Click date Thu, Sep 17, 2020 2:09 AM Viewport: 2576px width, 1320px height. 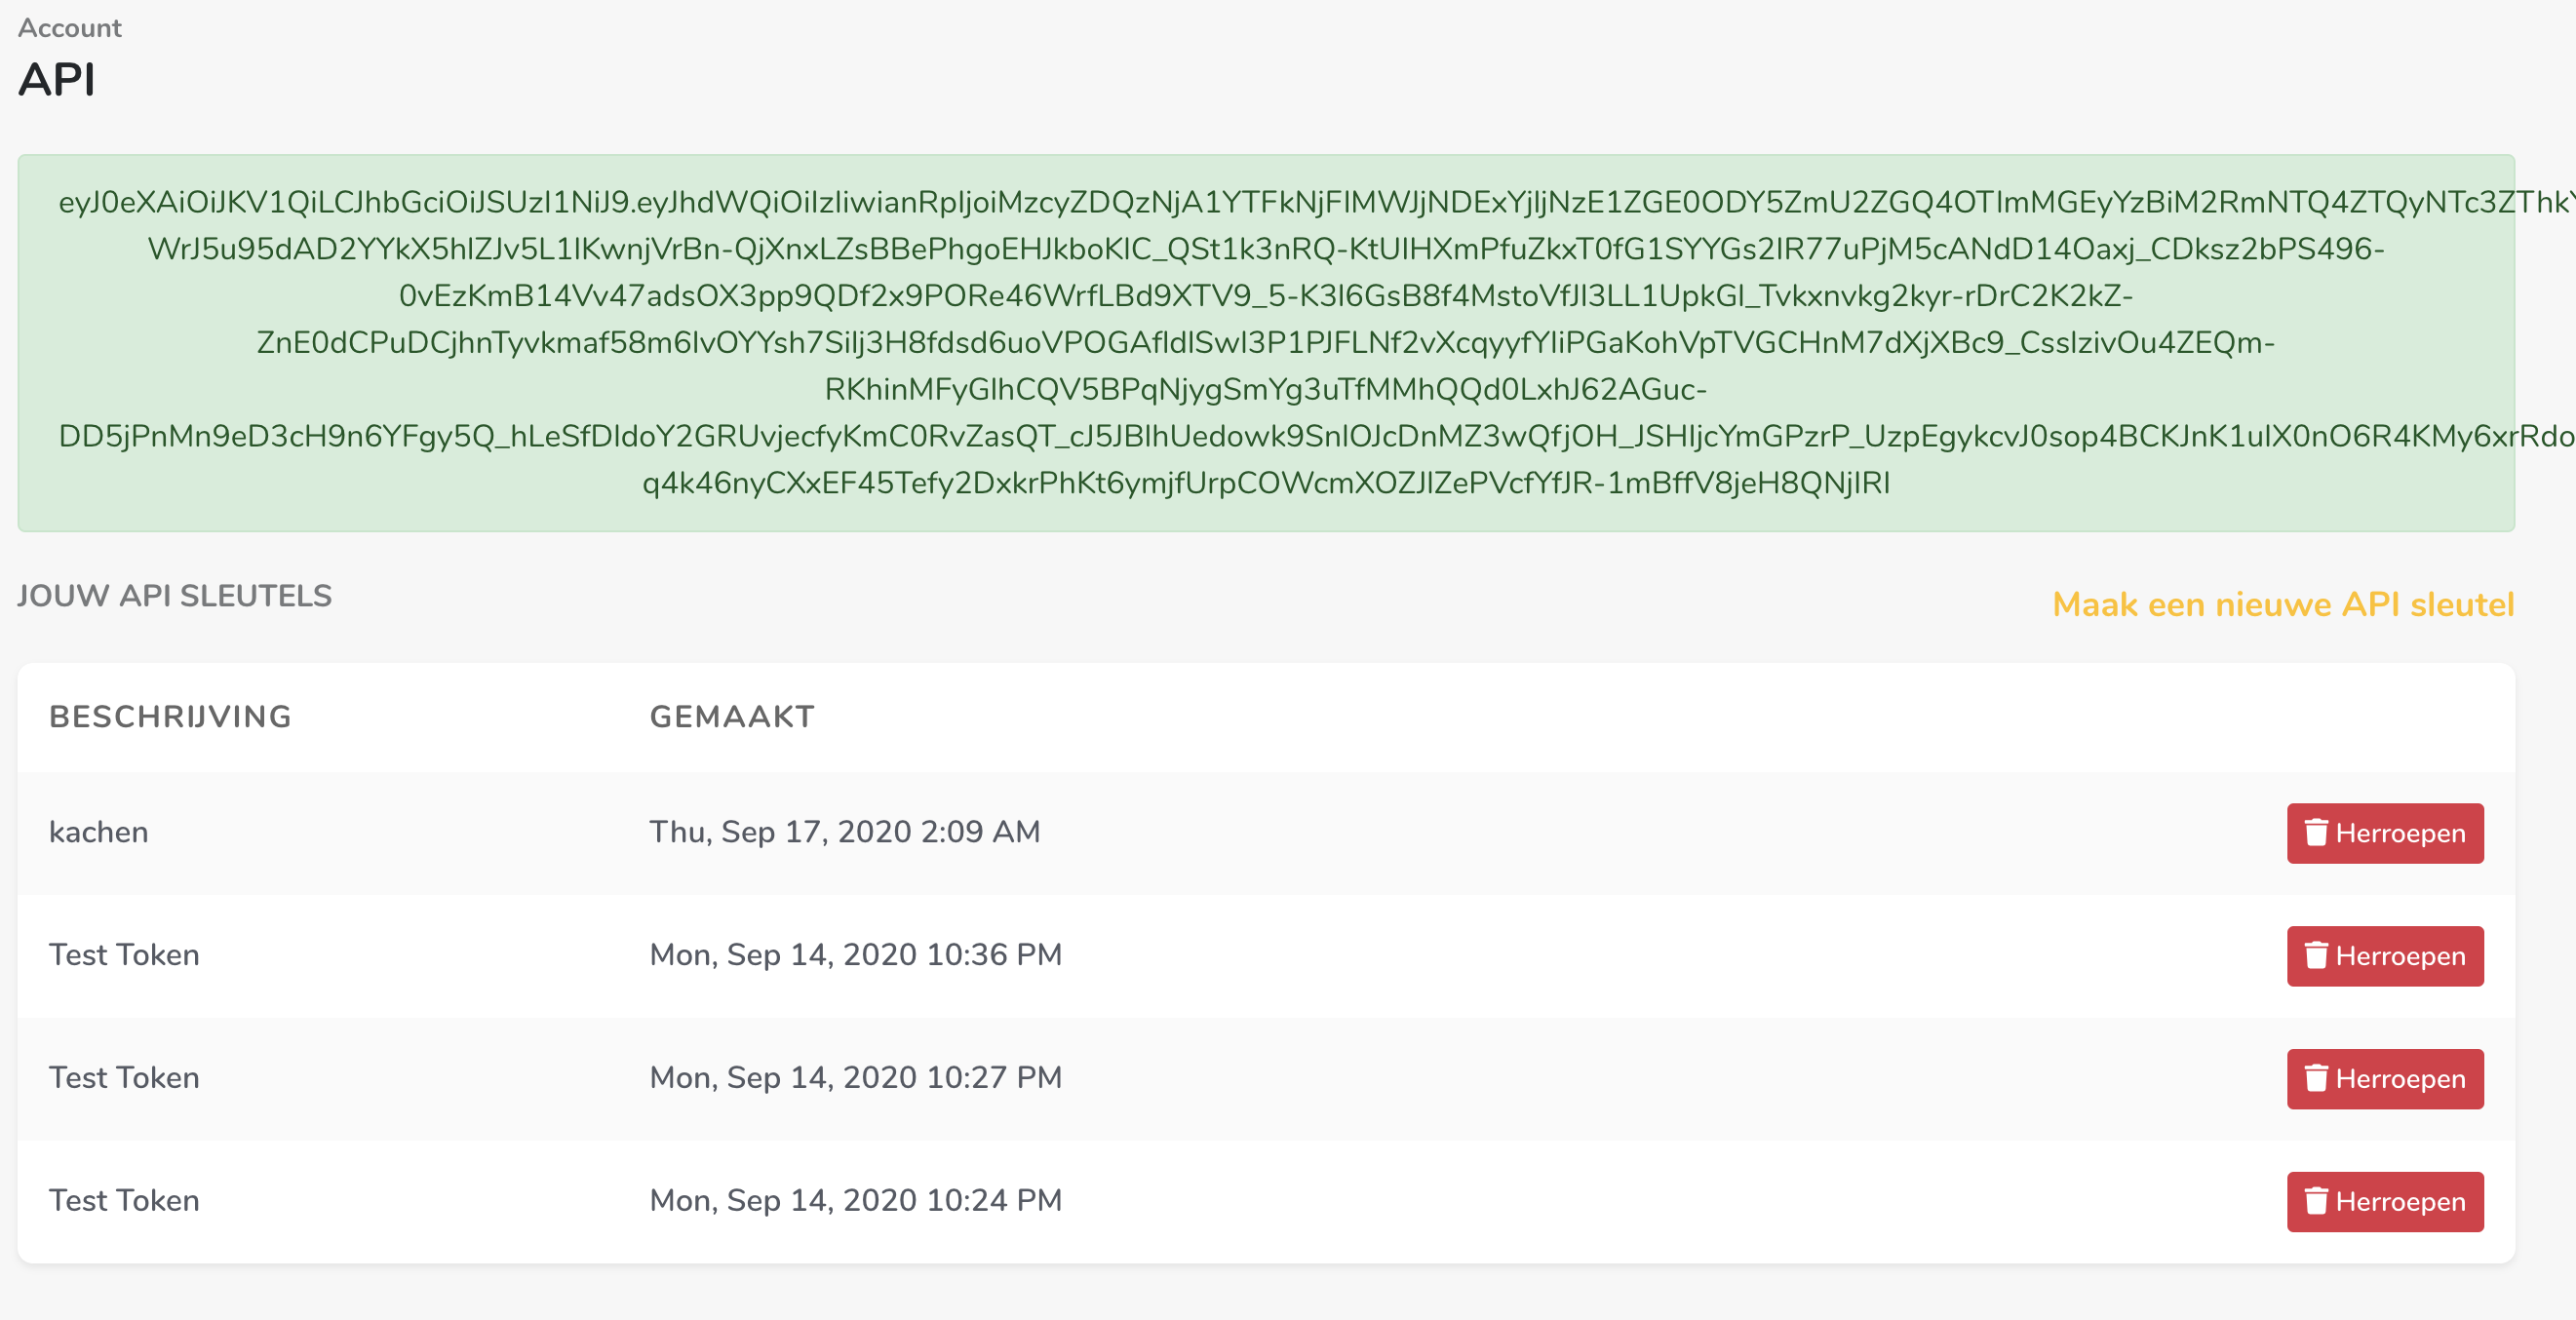click(x=845, y=832)
